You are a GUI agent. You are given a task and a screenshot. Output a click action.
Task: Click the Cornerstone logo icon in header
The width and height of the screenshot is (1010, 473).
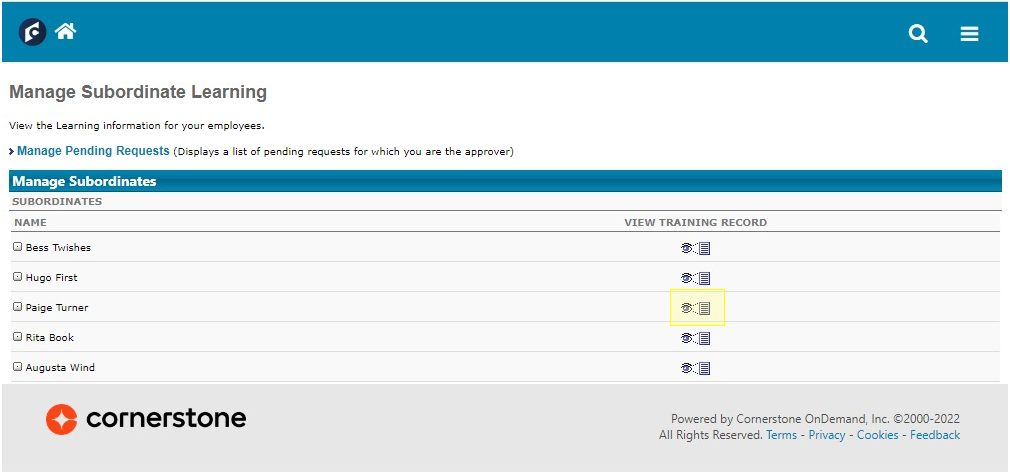[x=32, y=32]
